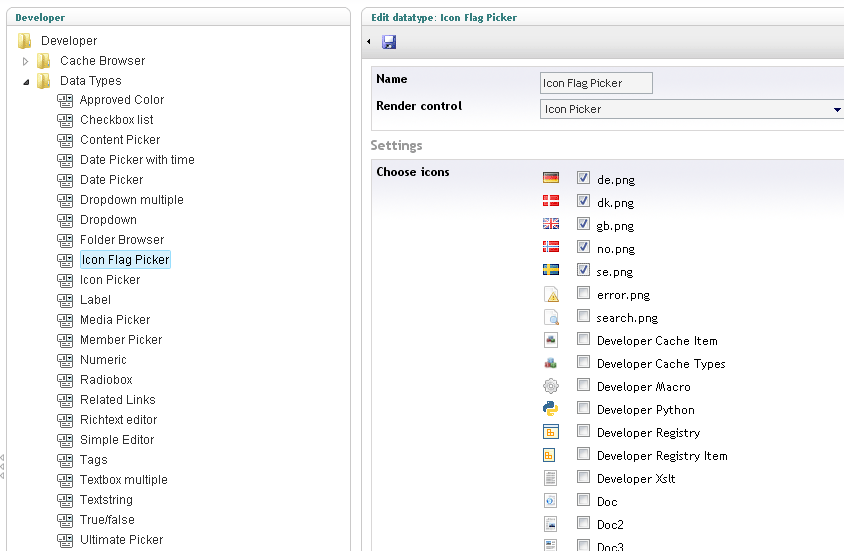Click the Developer Cache Item icon

point(551,340)
